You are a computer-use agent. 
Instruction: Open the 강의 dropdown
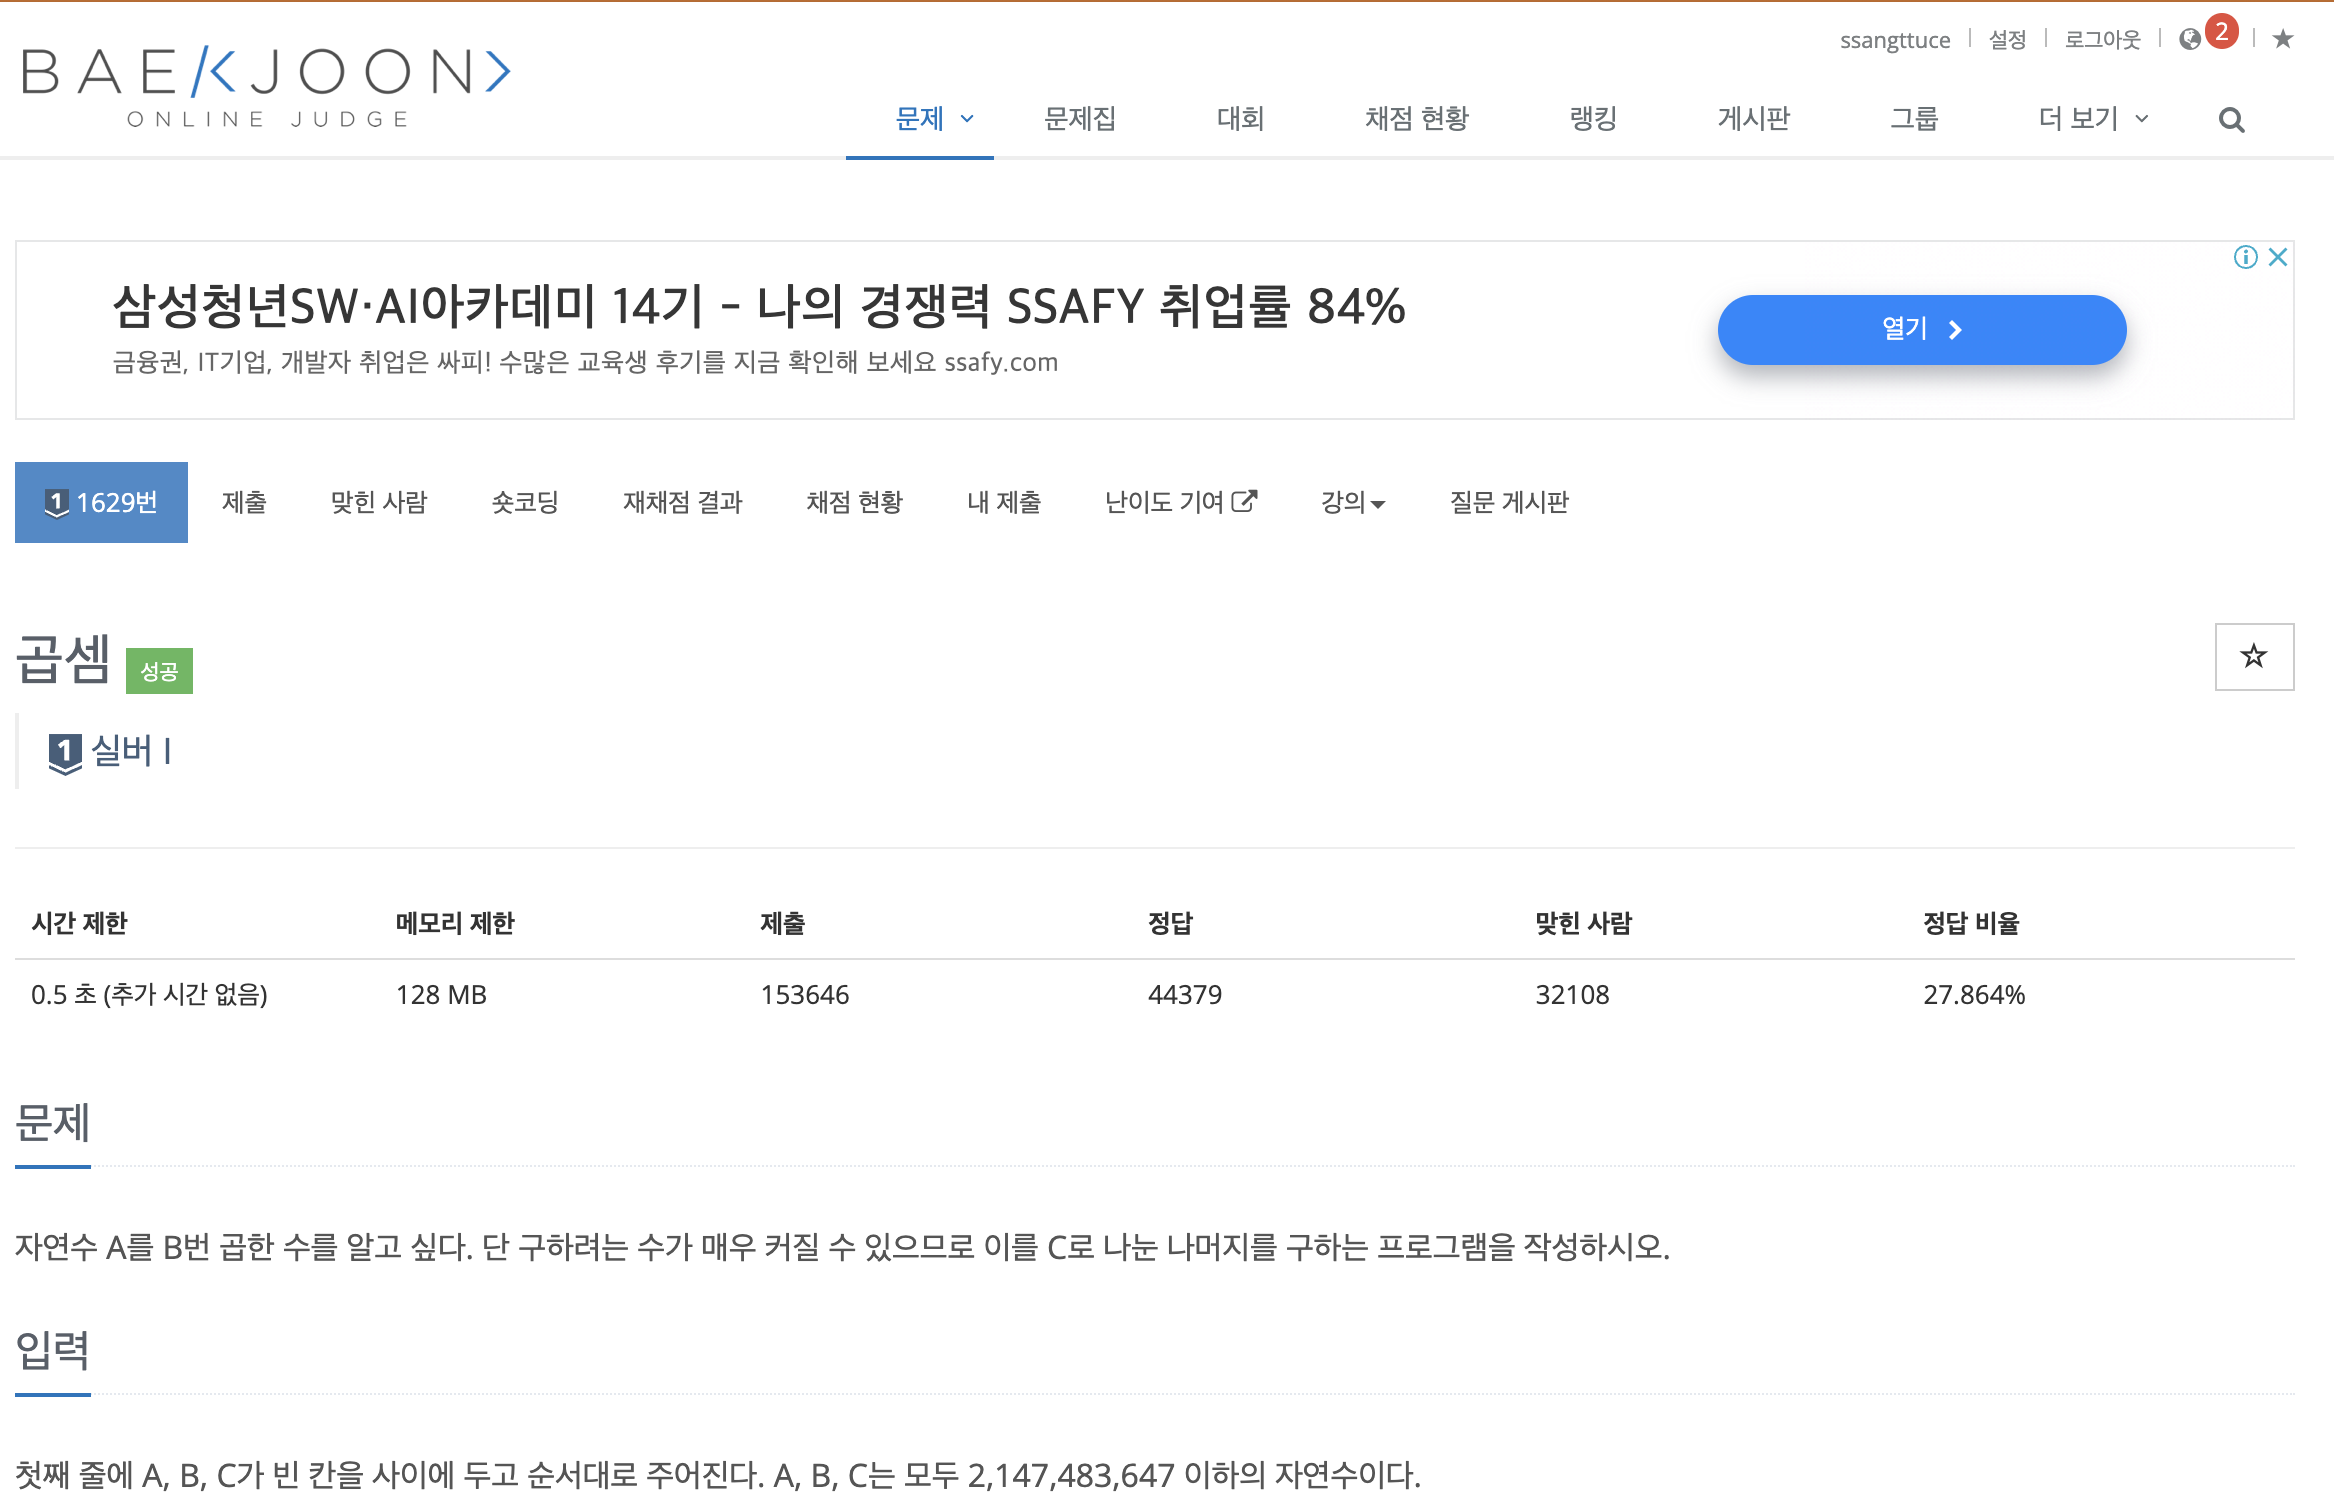[x=1352, y=502]
